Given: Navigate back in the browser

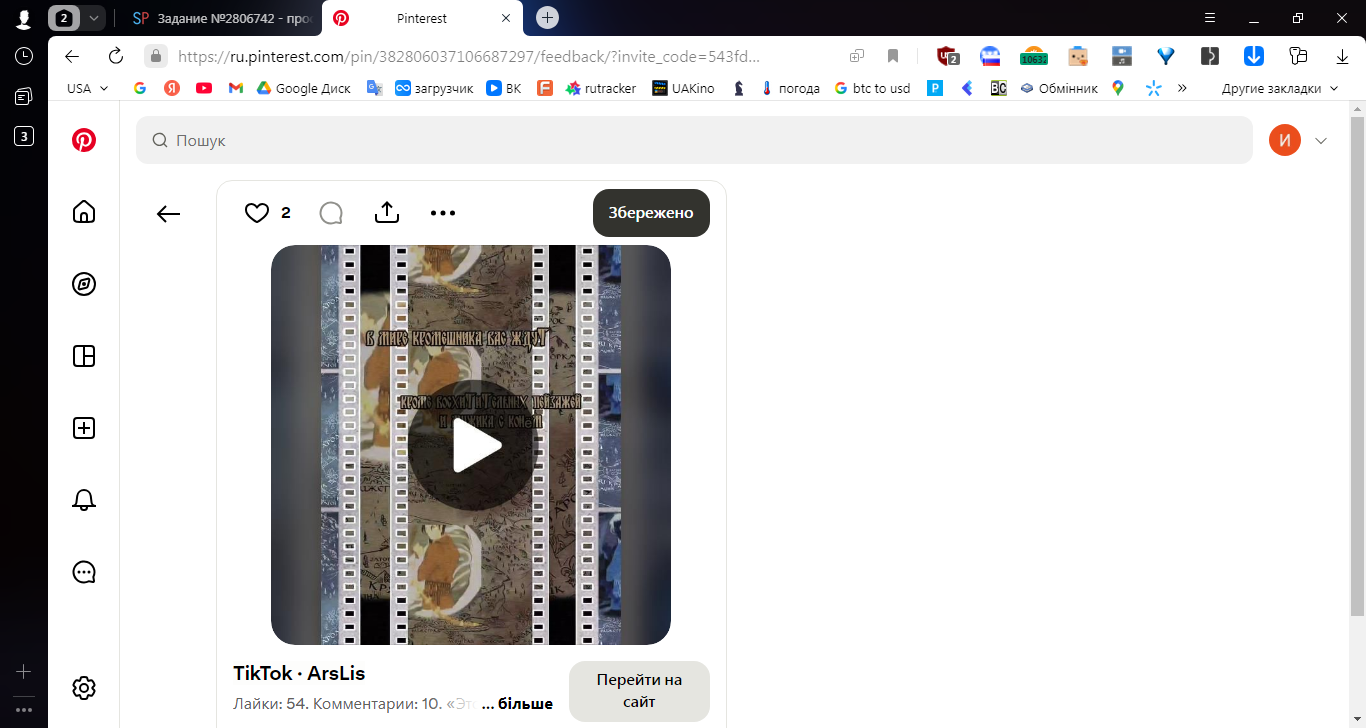Looking at the screenshot, I should 71,56.
